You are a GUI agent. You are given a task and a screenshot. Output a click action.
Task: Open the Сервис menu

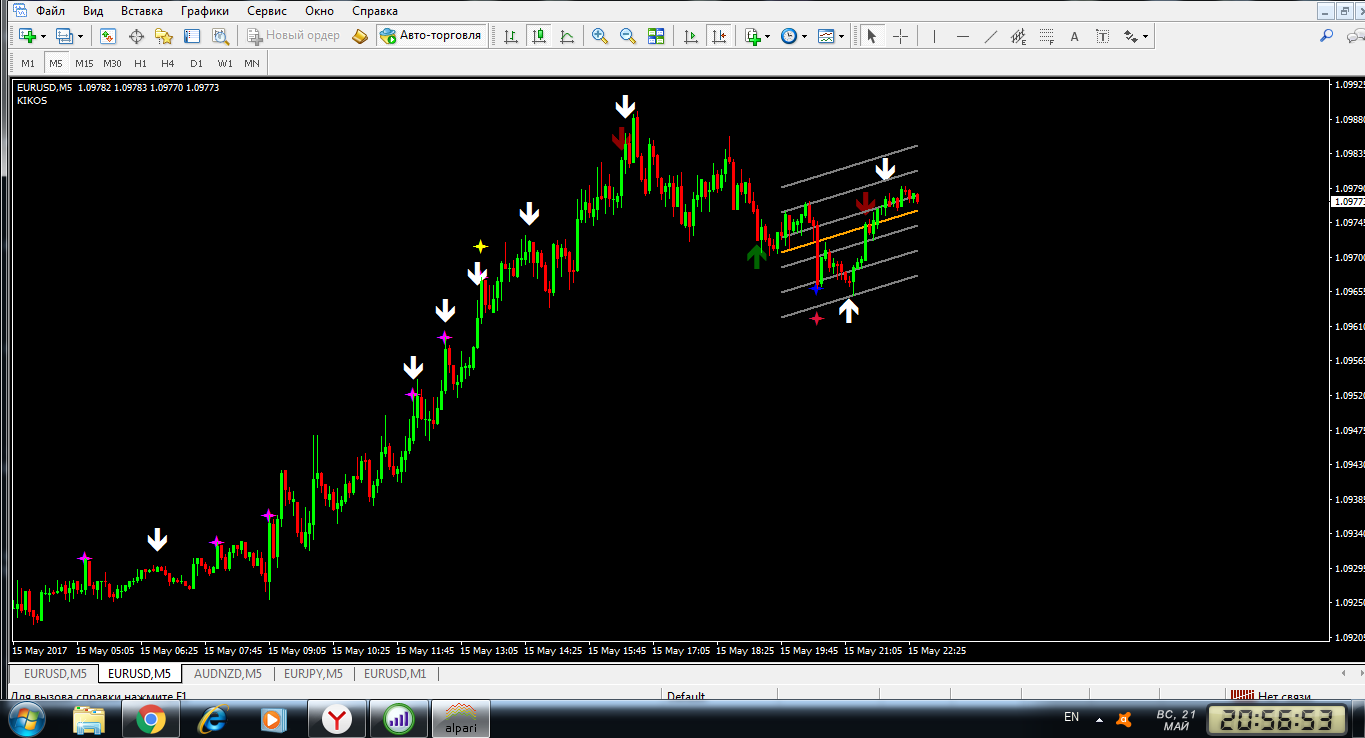(266, 11)
